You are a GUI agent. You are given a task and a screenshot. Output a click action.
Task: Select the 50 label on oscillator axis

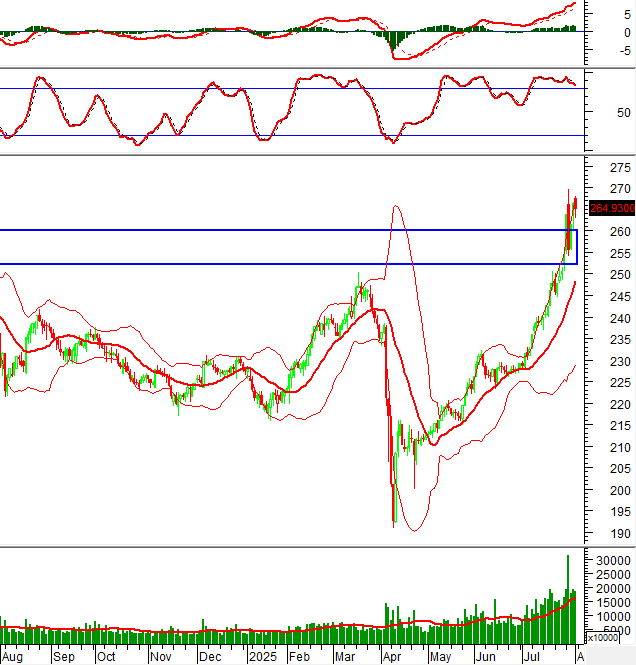click(x=624, y=113)
